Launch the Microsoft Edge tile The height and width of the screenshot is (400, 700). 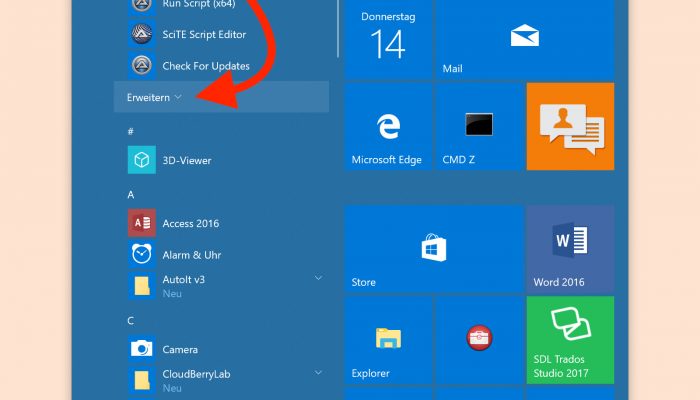click(388, 126)
